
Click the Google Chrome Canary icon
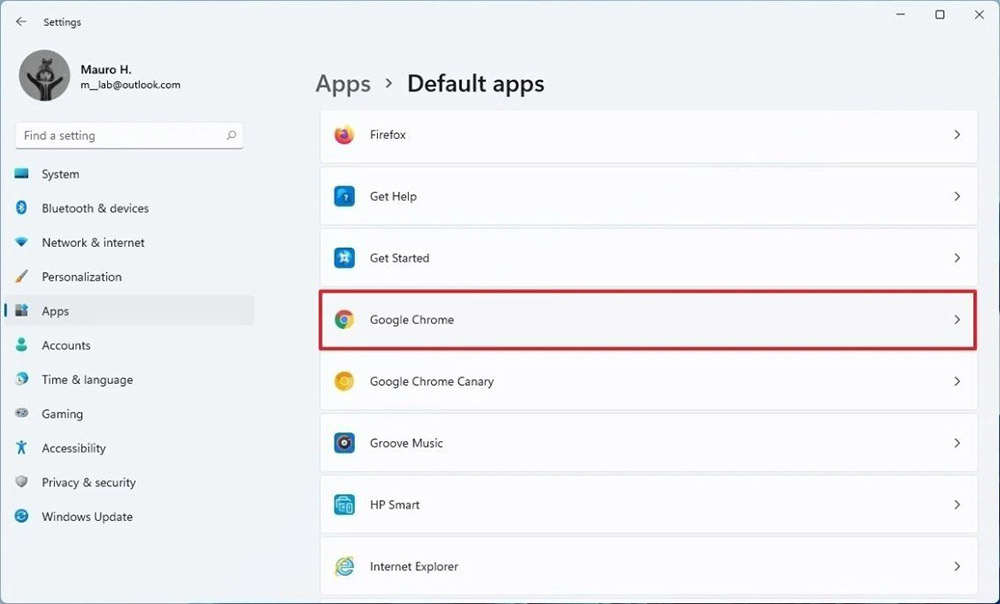tap(344, 381)
